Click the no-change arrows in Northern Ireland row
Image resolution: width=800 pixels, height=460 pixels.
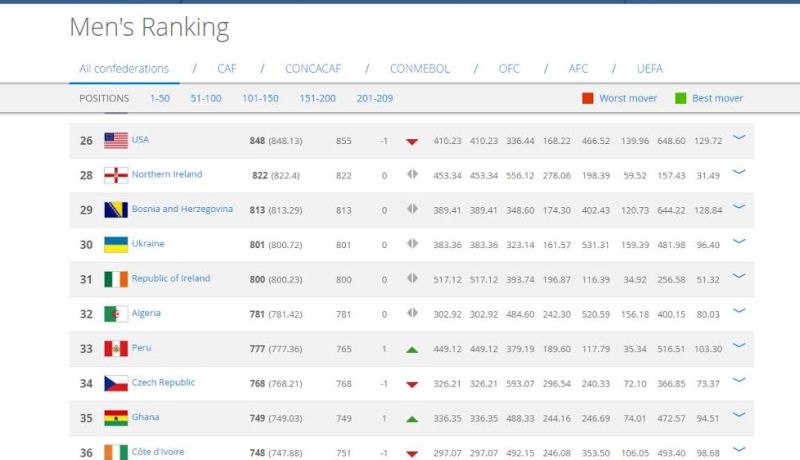[412, 174]
